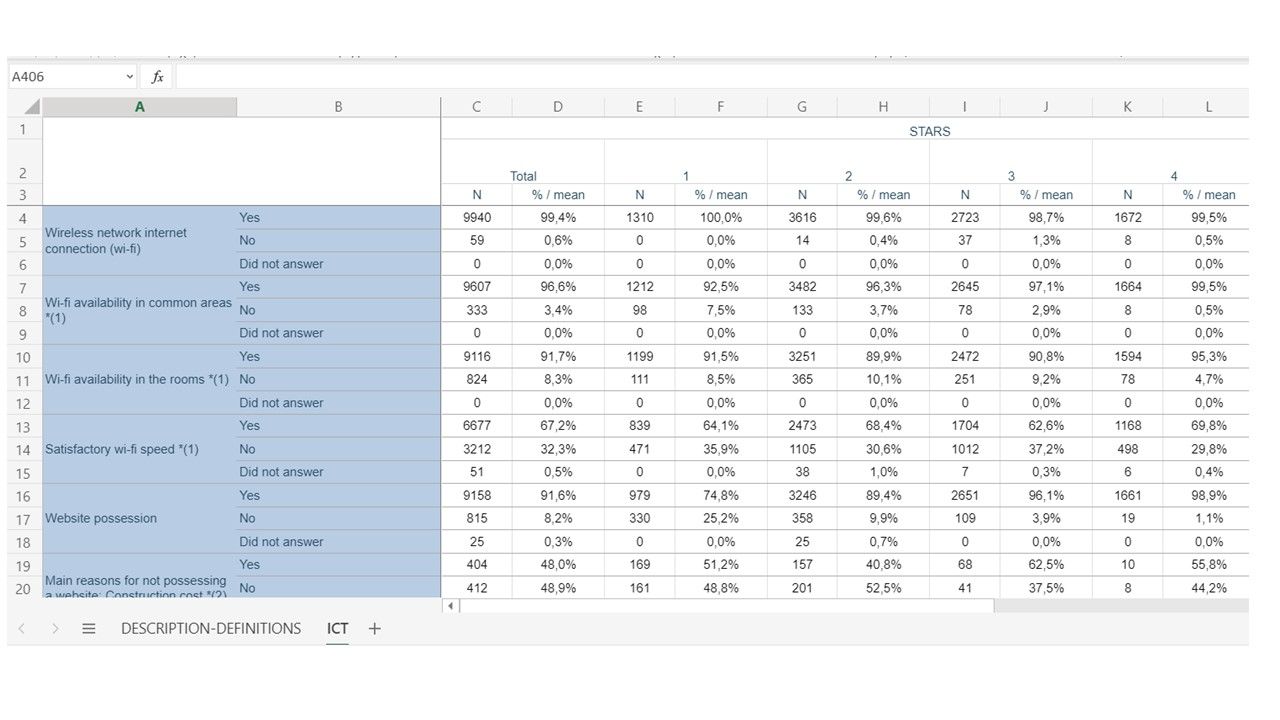Click cell with value 74,8%
The height and width of the screenshot is (720, 1280).
[721, 496]
